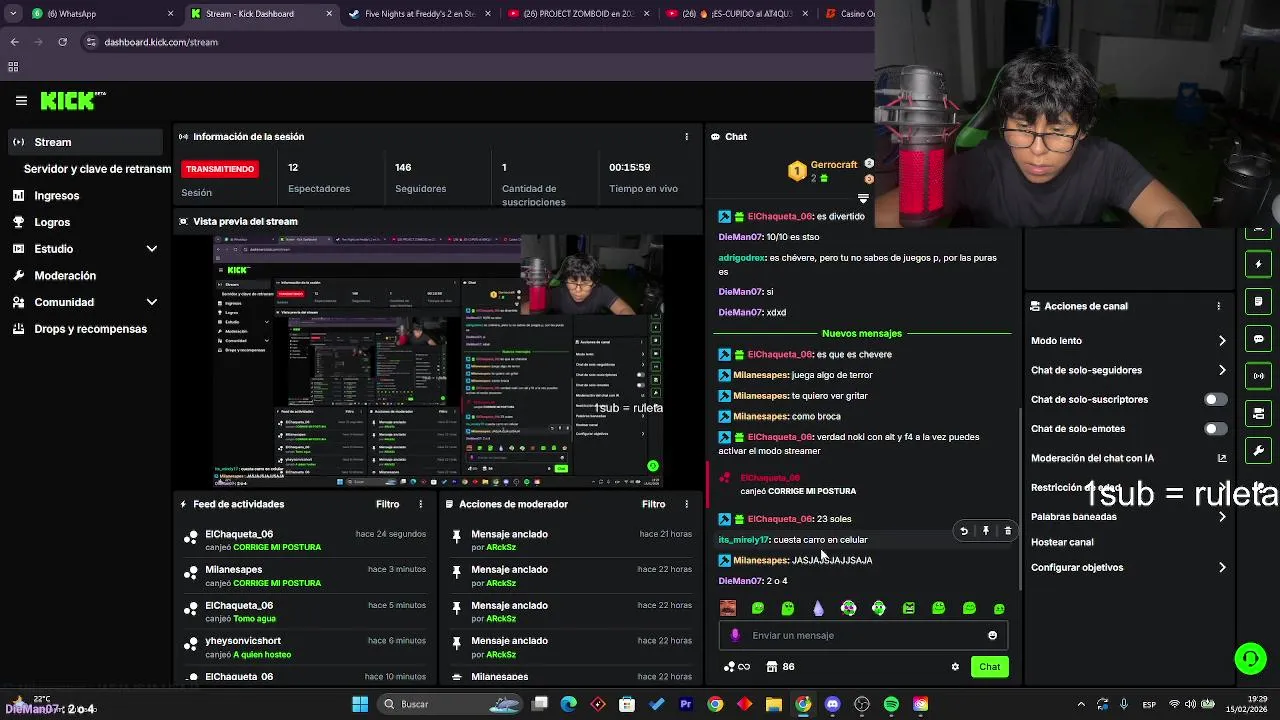Viewport: 1280px width, 720px height.
Task: Click yheysonvicshort A quien hosteo activity
Action: point(305,648)
